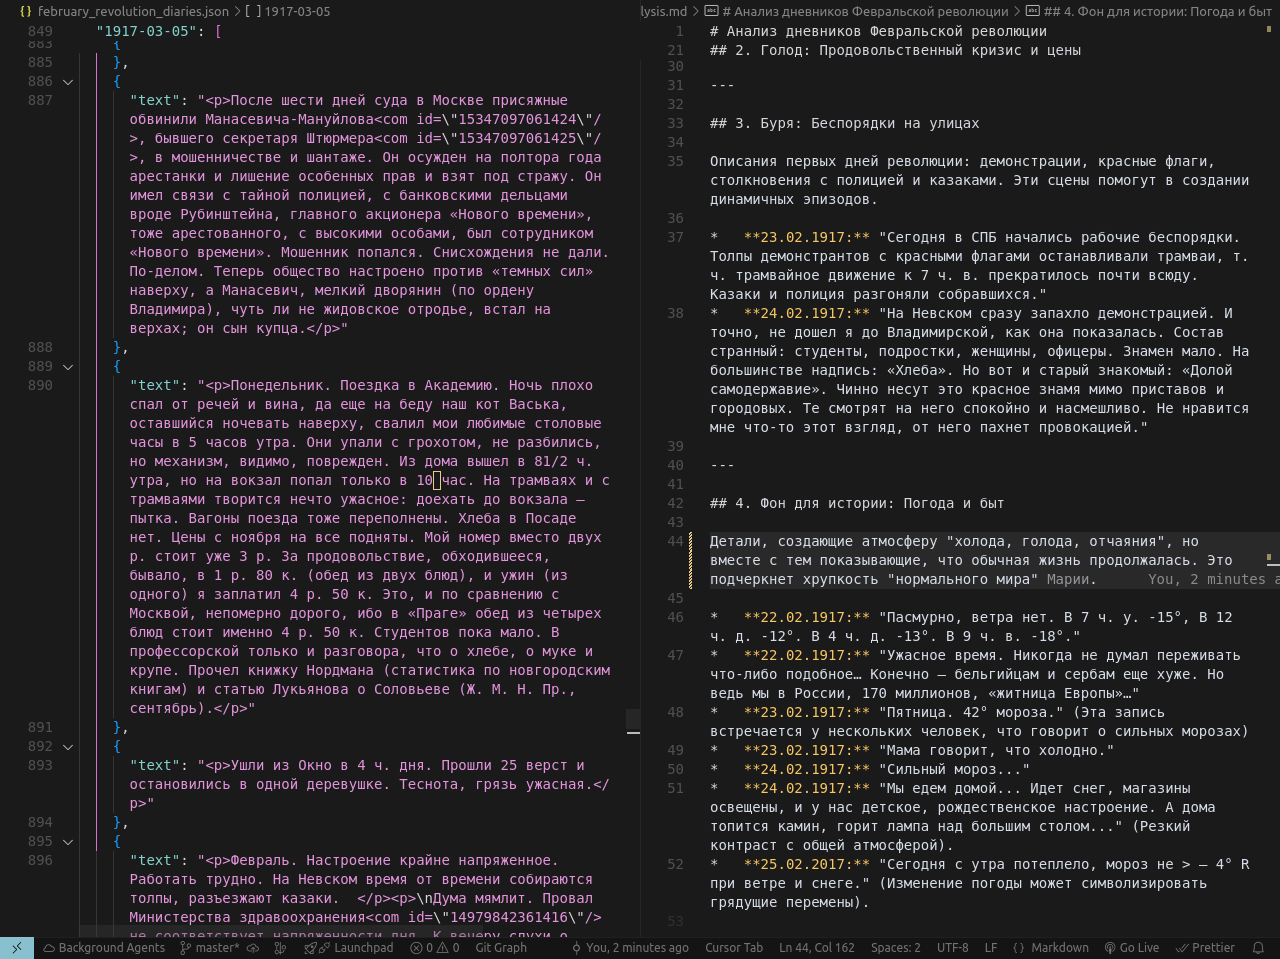Change end-of-line sequence LF
The height and width of the screenshot is (959, 1280).
(991, 948)
